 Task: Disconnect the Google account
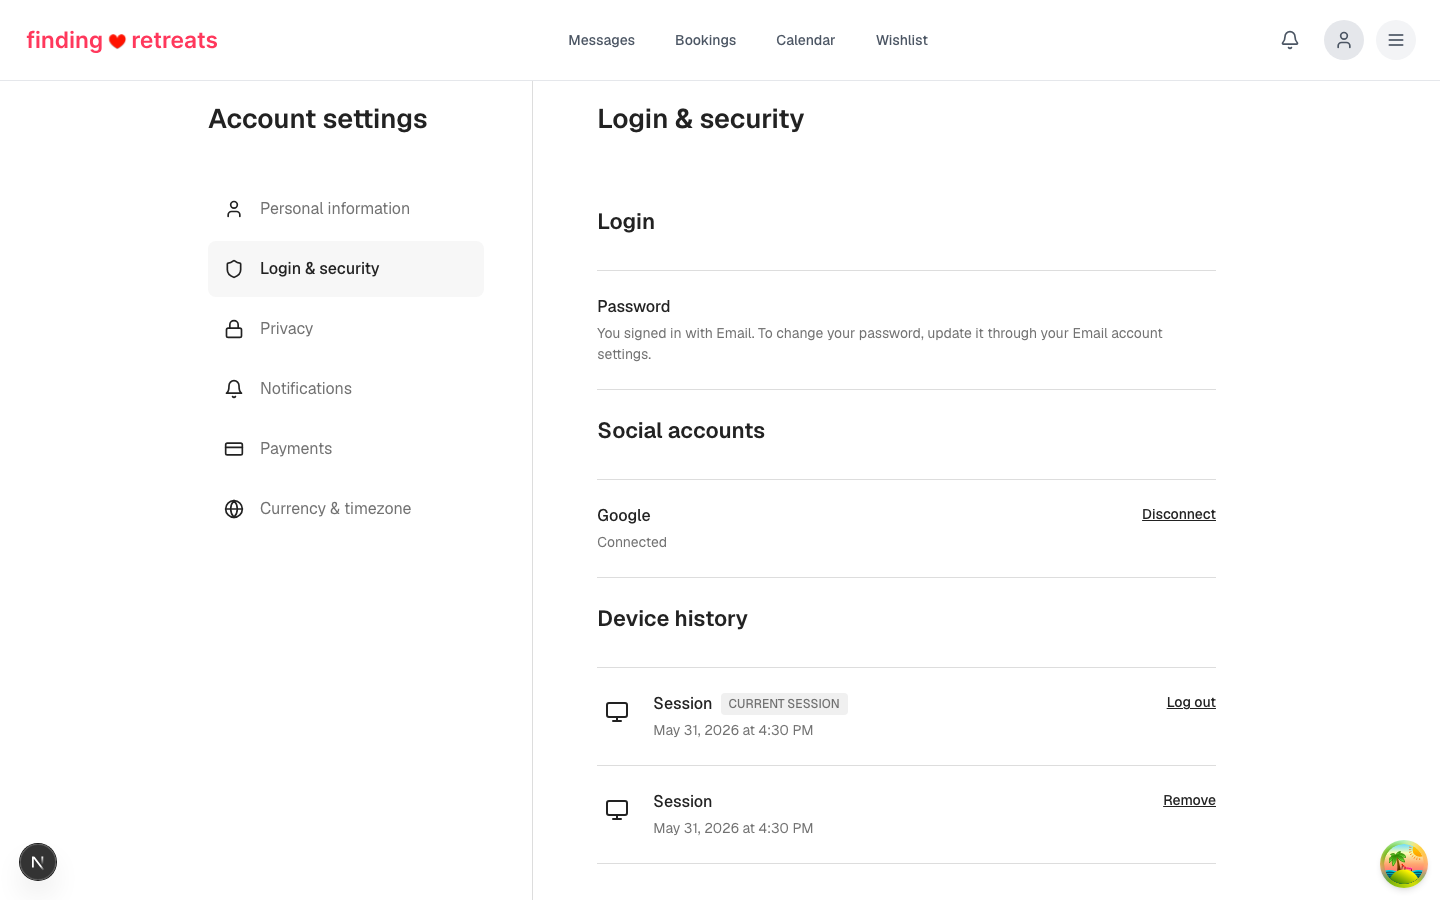[1179, 514]
